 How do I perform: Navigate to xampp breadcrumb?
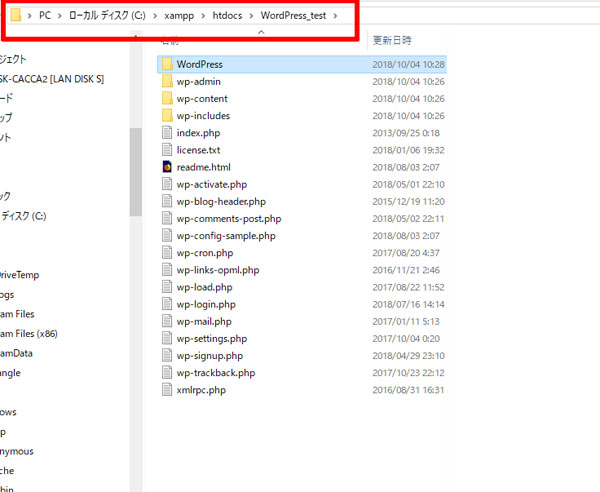(179, 16)
